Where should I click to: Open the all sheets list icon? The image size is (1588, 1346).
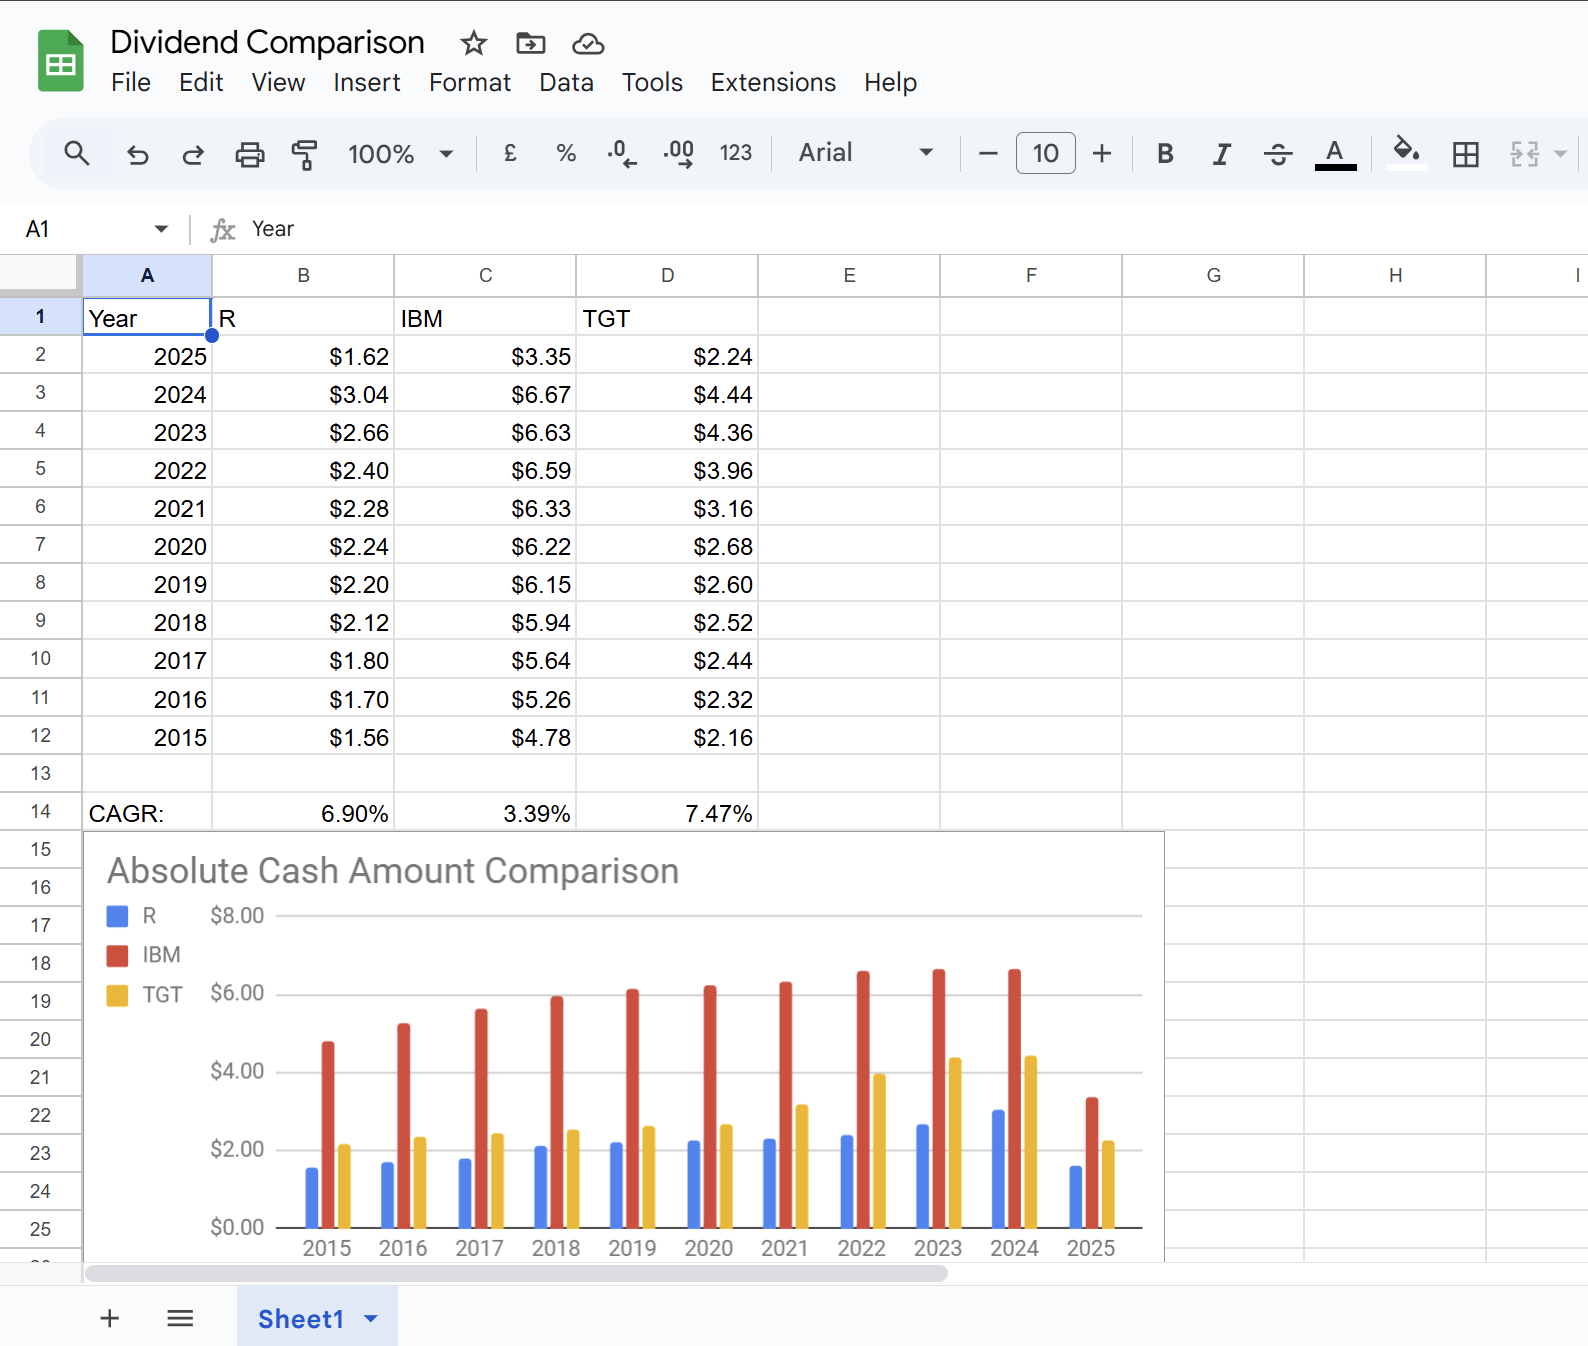(x=180, y=1318)
